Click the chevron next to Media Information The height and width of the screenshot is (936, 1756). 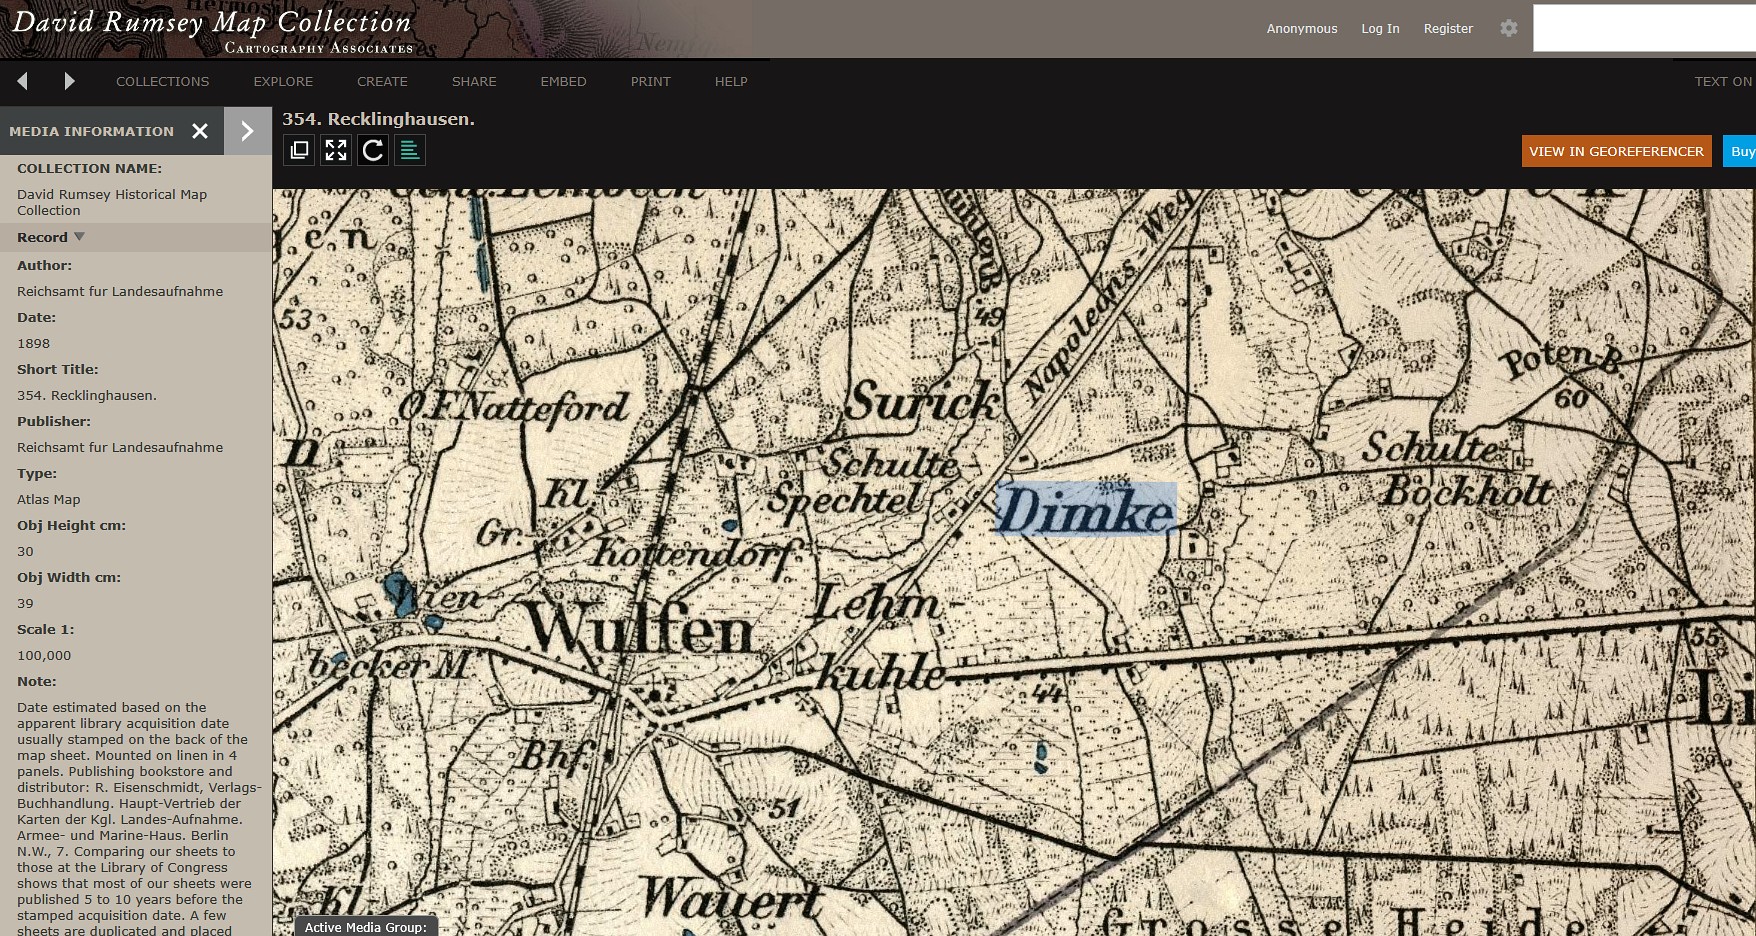tap(247, 131)
